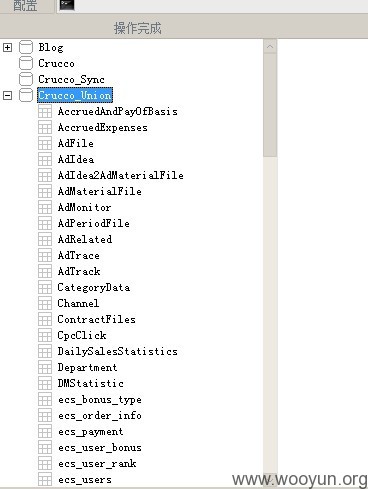Click the Crucco database cylinder icon
Screen dimensions: 368x489
click(x=26, y=63)
